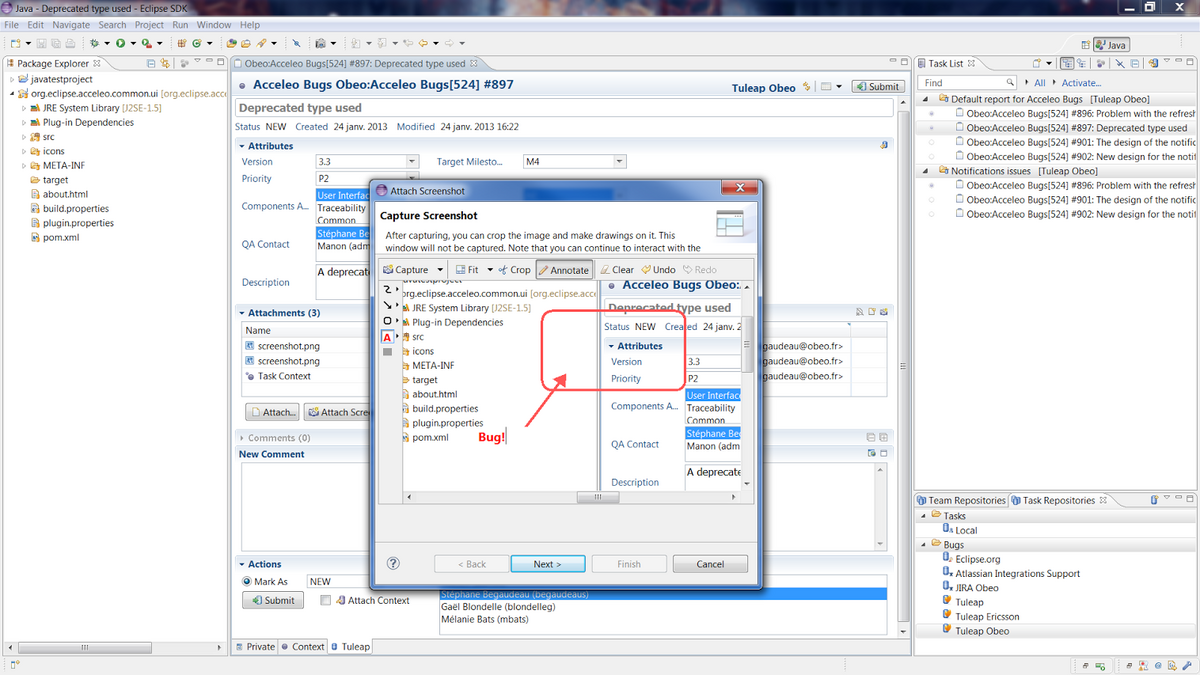Image resolution: width=1200 pixels, height=675 pixels.
Task: Pick the arrow drawing tool
Action: click(388, 304)
